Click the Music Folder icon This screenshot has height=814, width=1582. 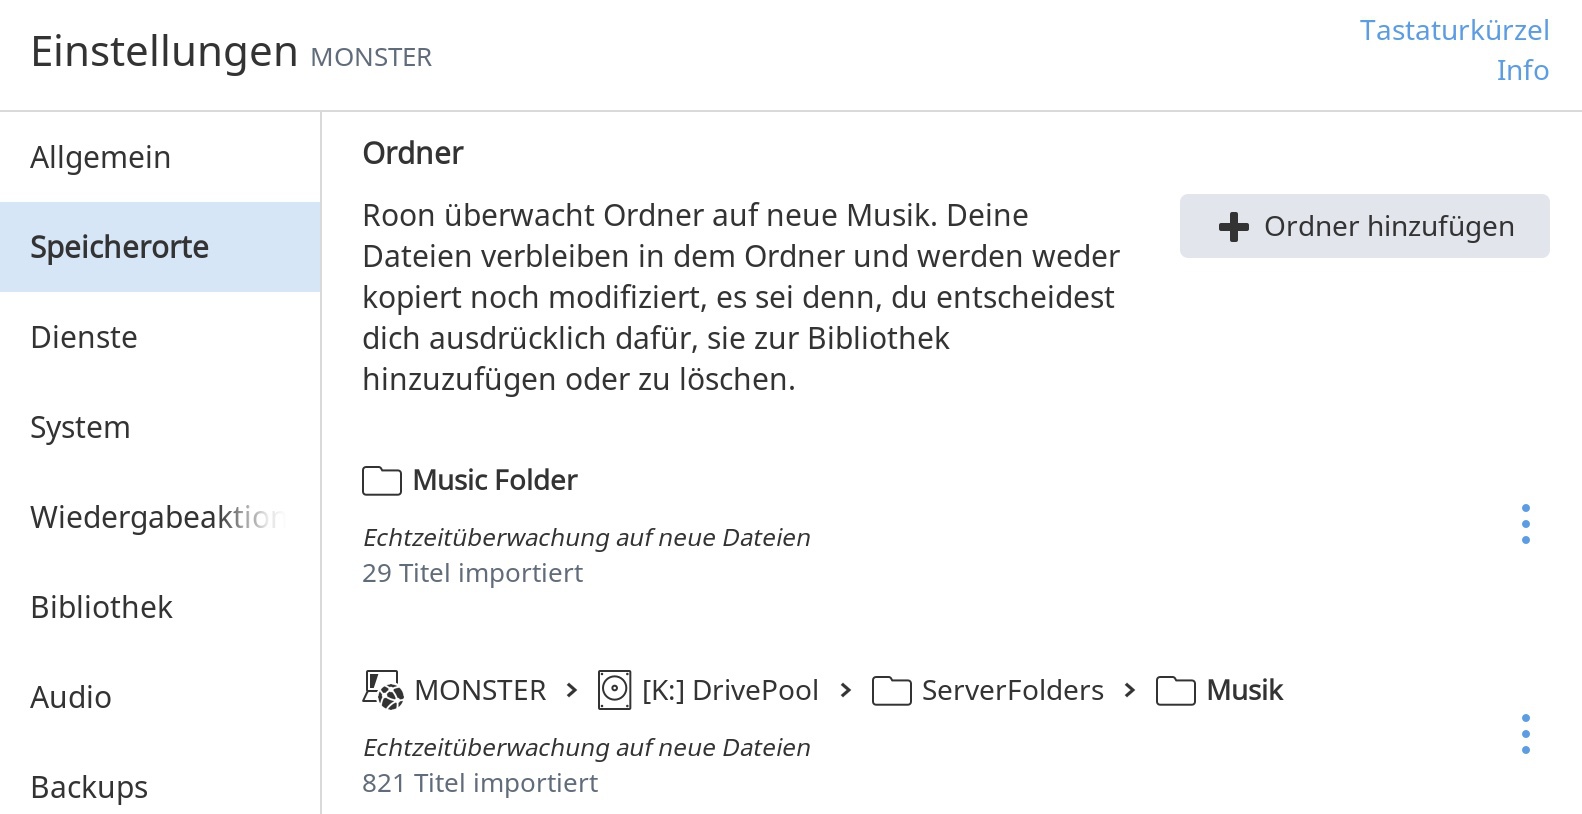(x=381, y=481)
